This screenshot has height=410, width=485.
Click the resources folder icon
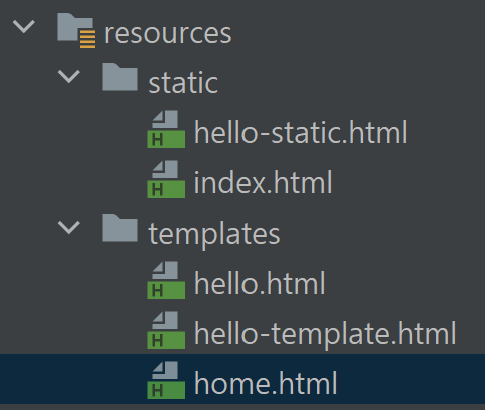[x=76, y=31]
